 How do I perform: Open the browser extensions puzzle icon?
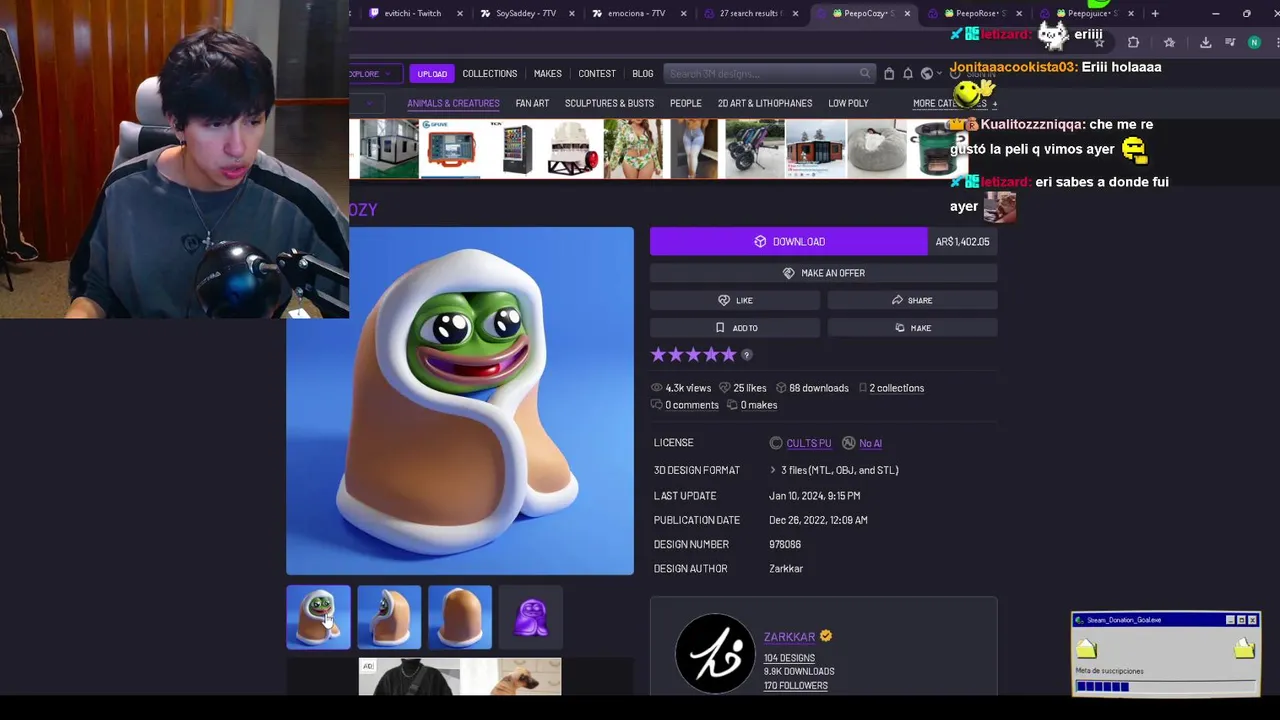(x=1133, y=42)
